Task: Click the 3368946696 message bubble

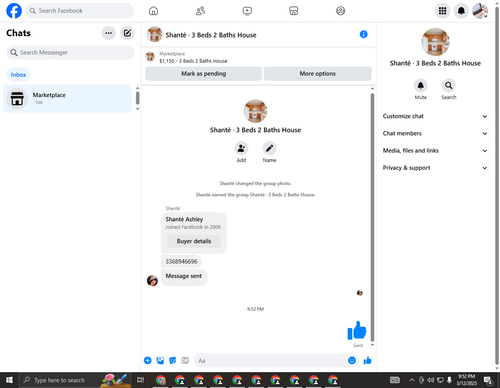Action: click(x=181, y=262)
